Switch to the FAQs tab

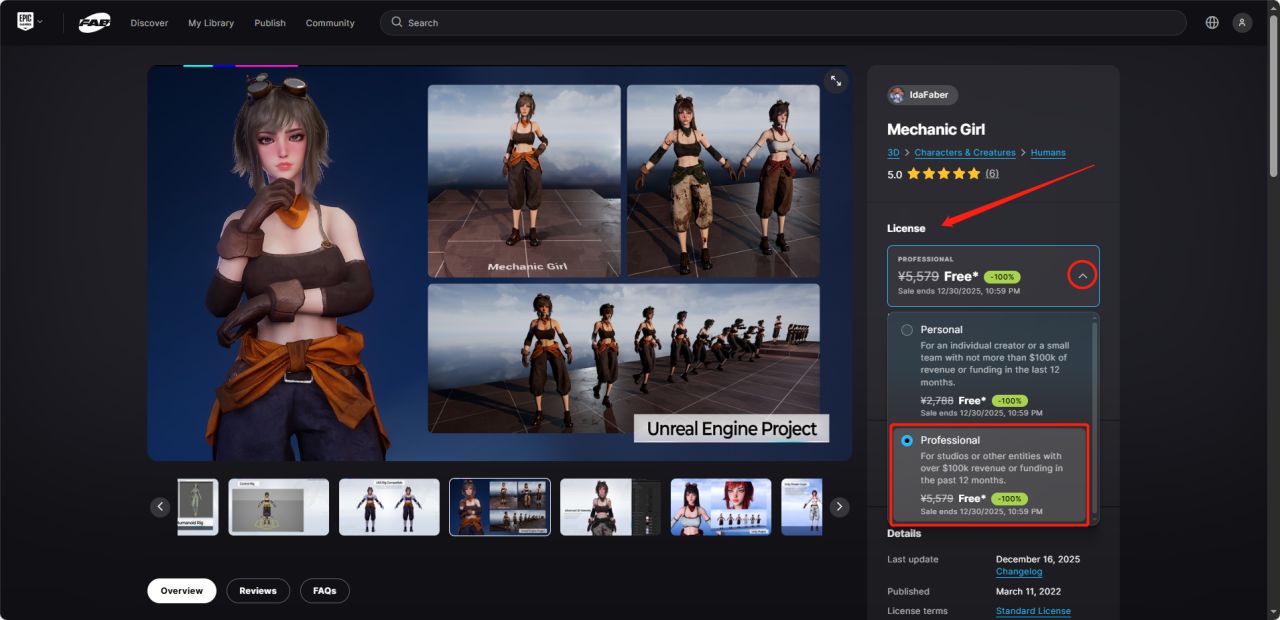[325, 591]
